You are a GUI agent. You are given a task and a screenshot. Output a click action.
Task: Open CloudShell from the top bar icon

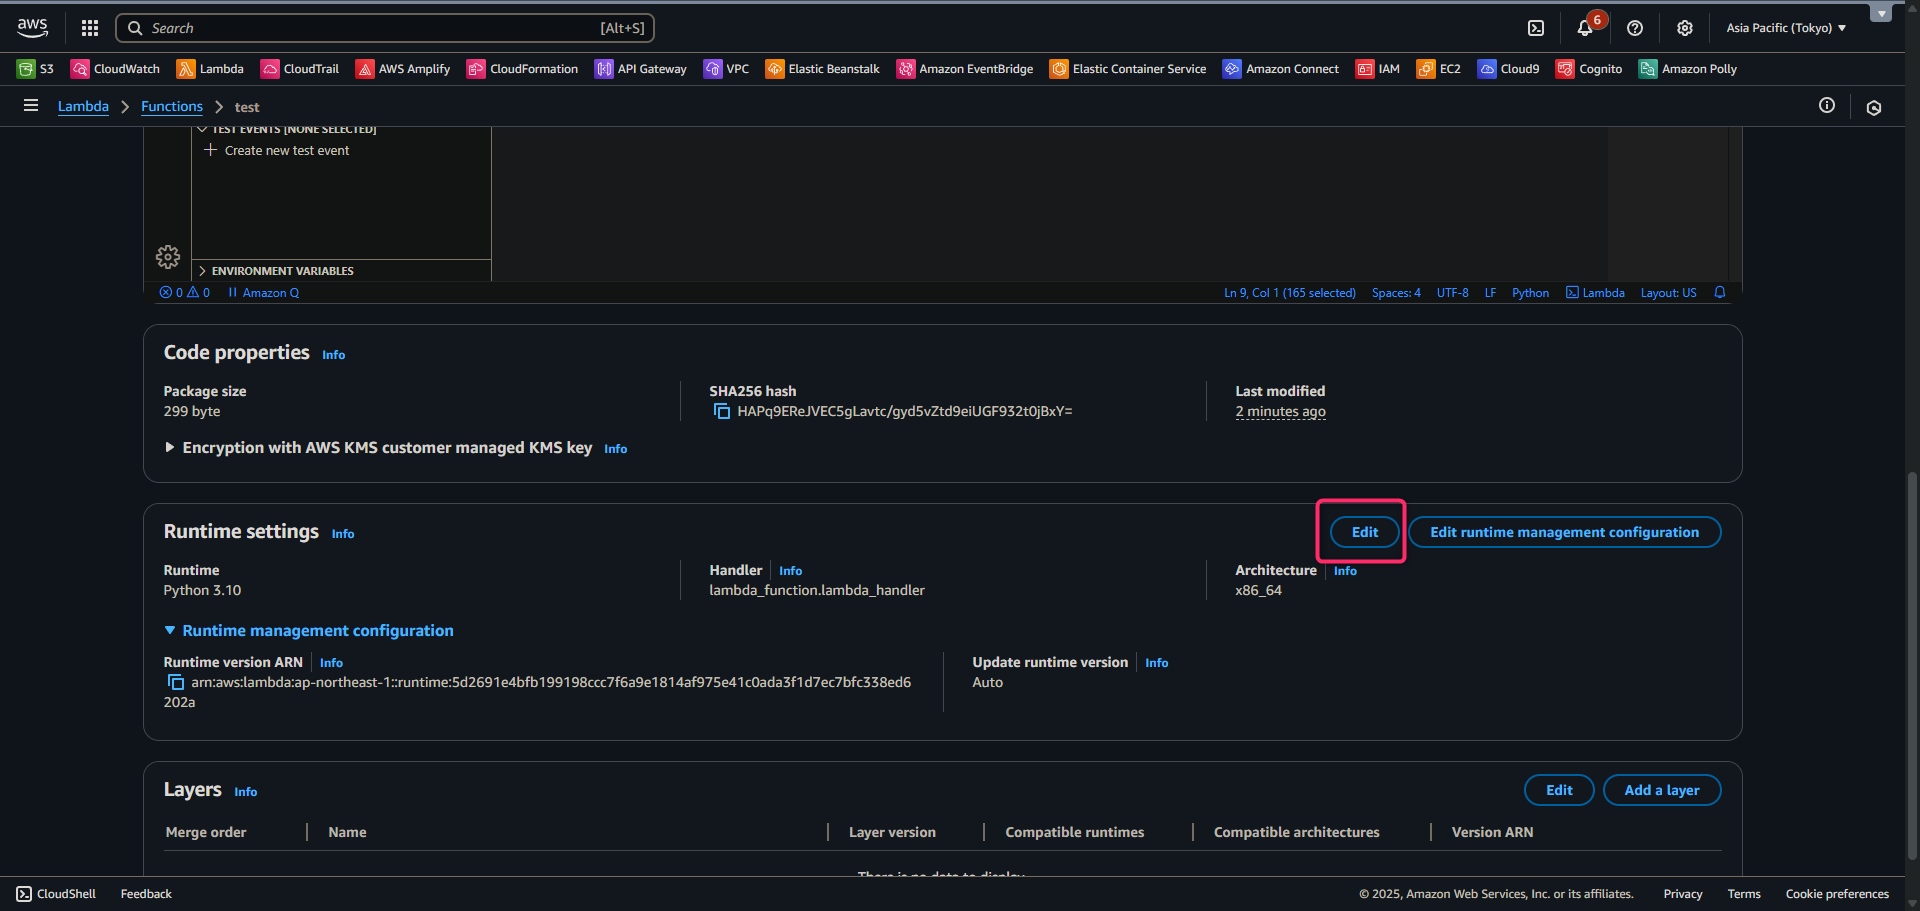point(1536,28)
